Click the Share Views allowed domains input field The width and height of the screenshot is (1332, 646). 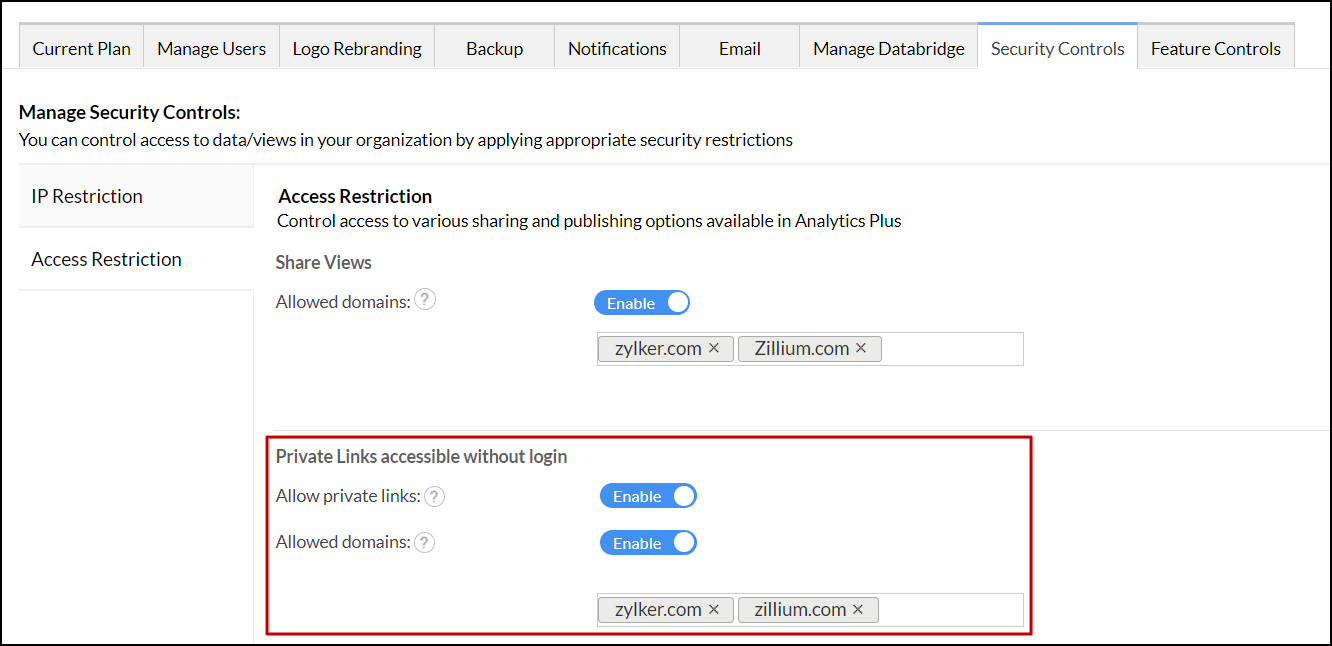(950, 349)
